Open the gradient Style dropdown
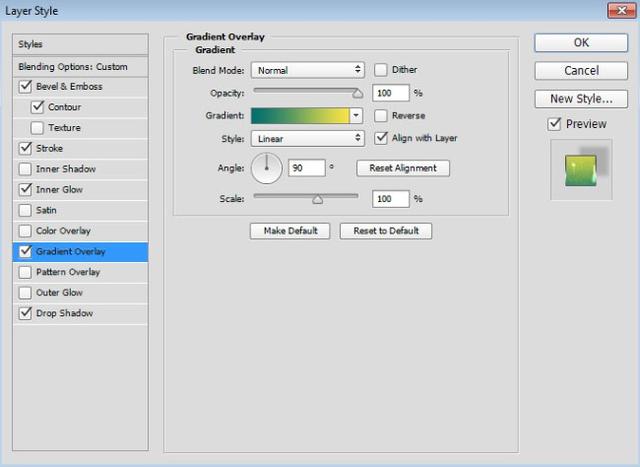Image resolution: width=640 pixels, height=467 pixels. point(308,138)
